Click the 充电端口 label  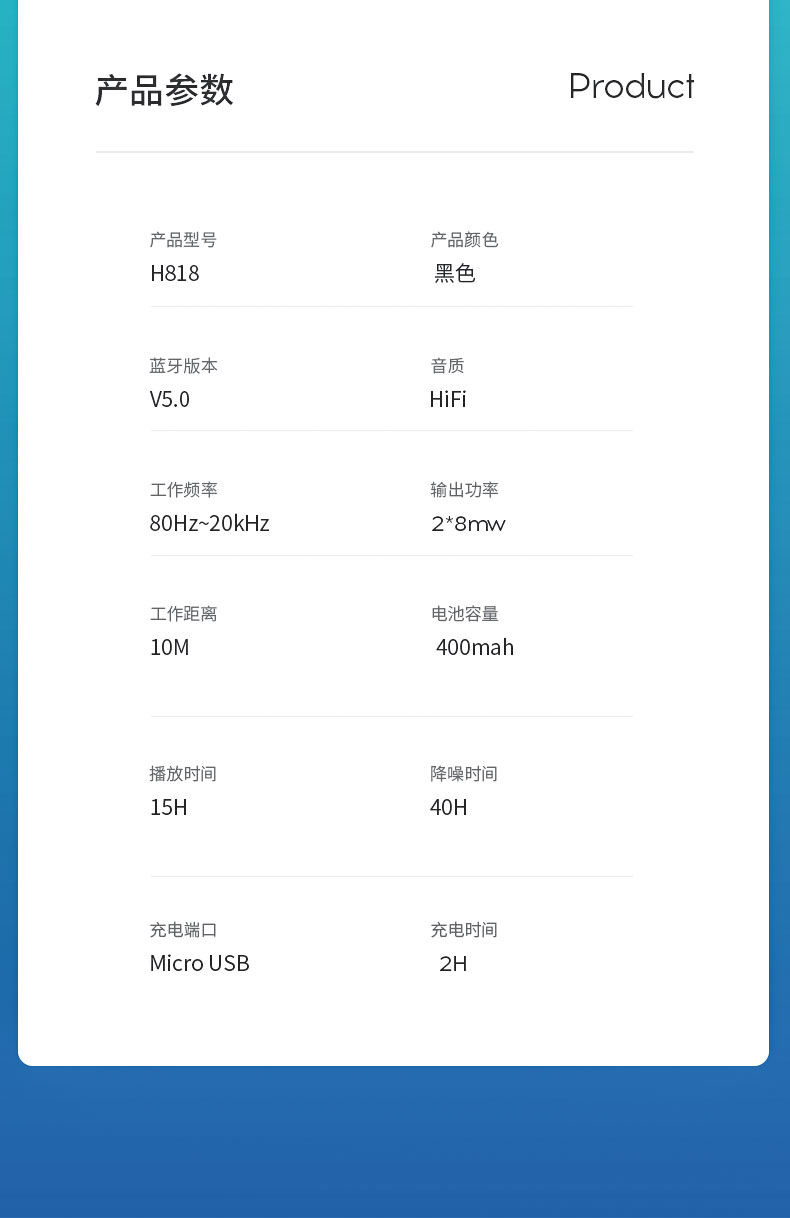[x=184, y=930]
